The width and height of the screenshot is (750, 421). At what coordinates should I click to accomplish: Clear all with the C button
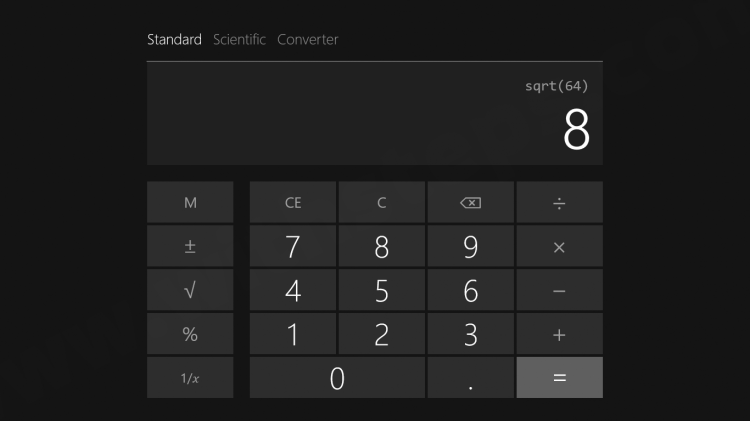click(x=382, y=202)
